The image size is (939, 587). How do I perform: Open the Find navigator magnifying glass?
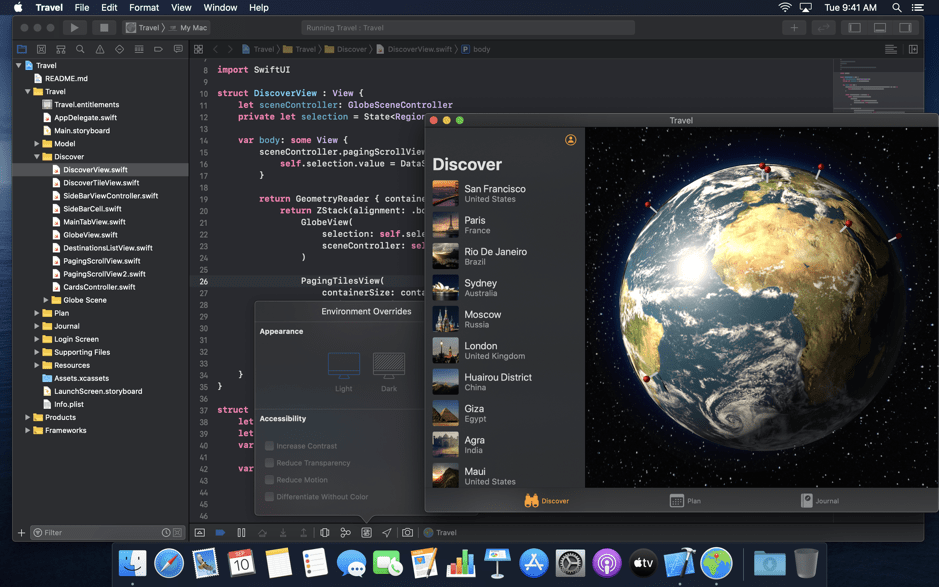[x=80, y=48]
